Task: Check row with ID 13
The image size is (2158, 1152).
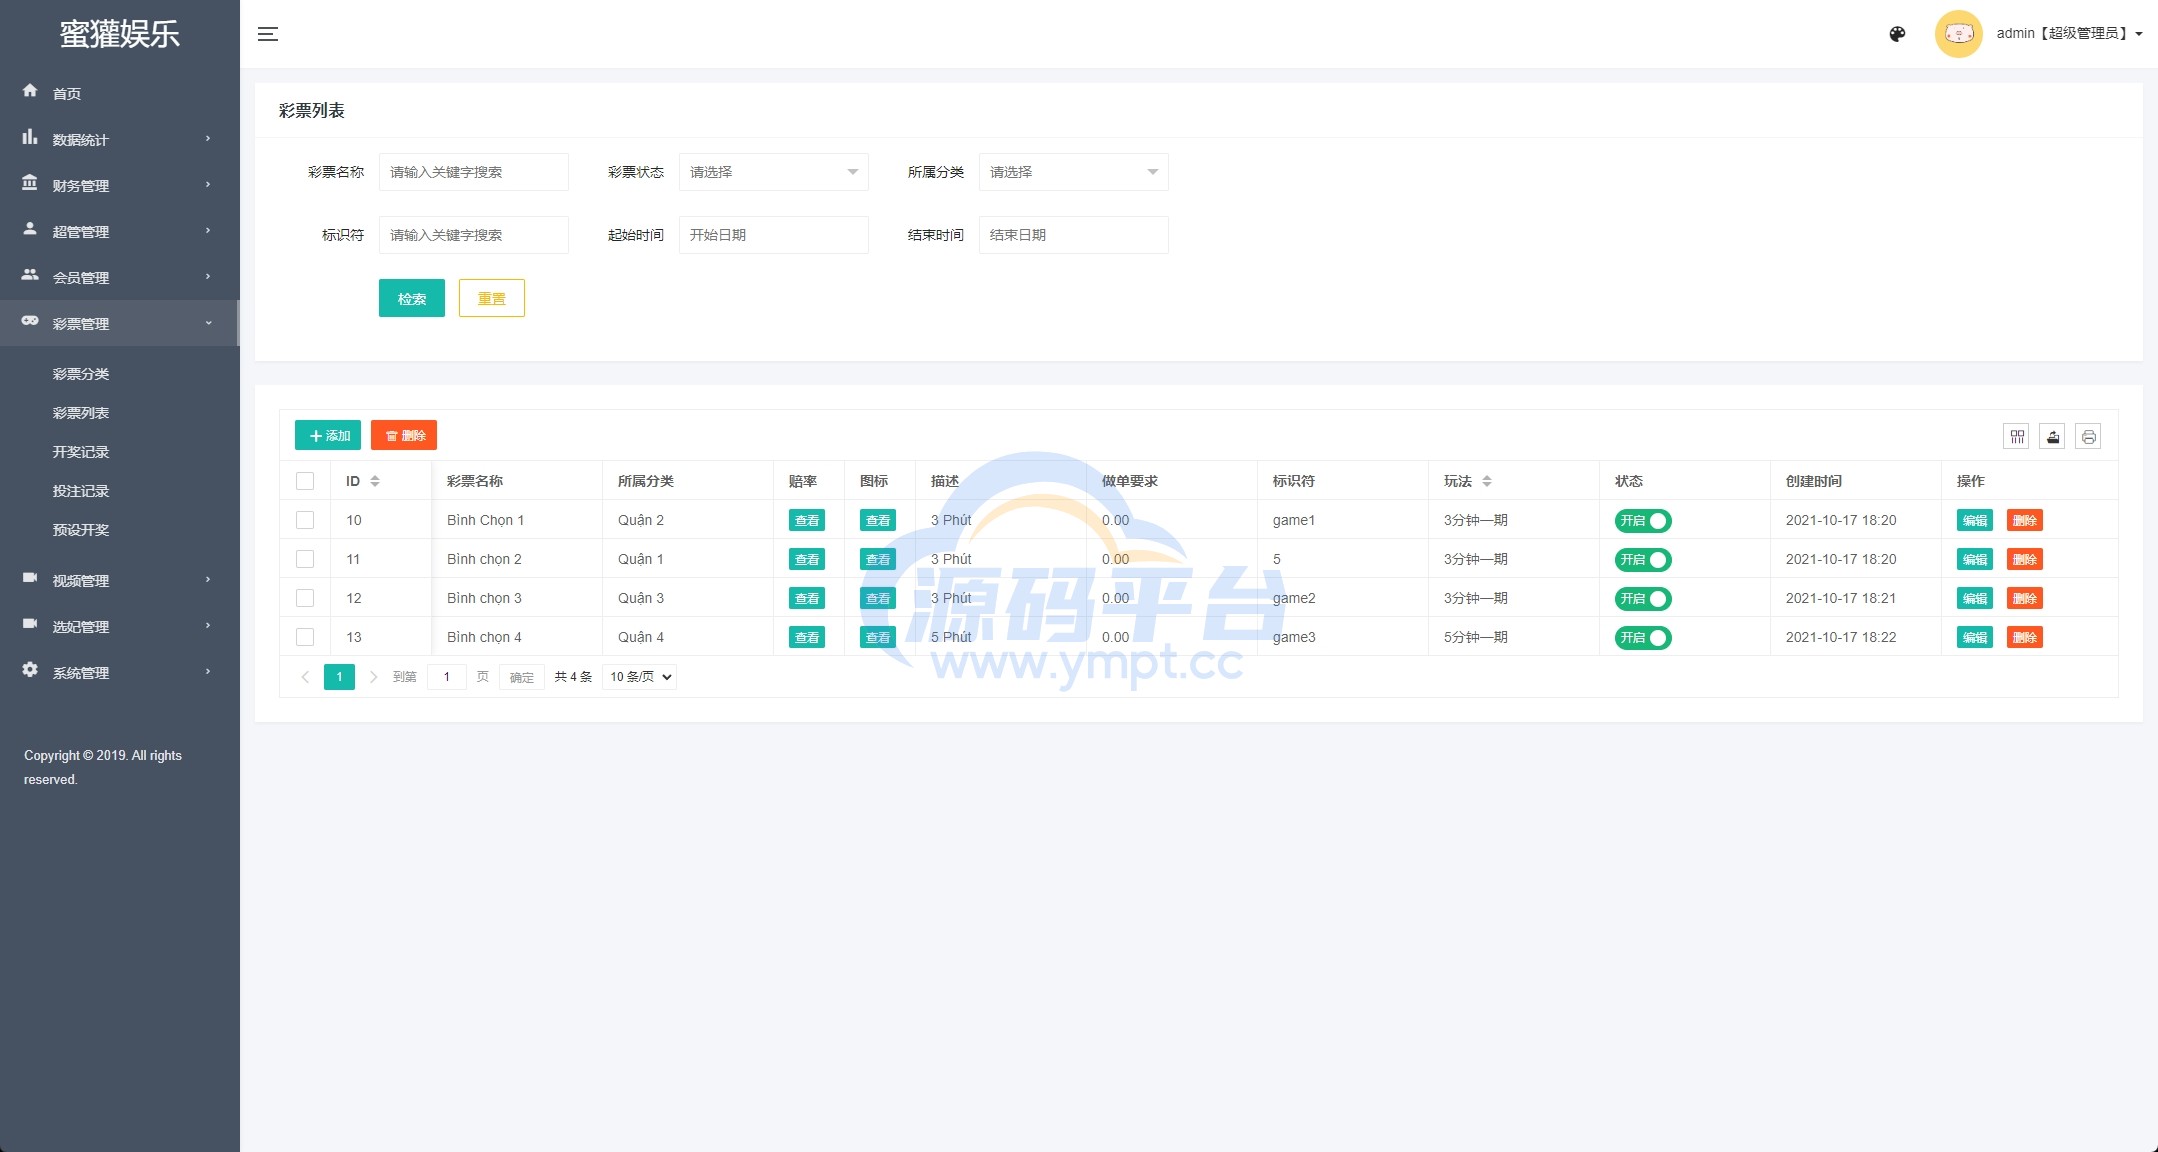Action: point(305,637)
